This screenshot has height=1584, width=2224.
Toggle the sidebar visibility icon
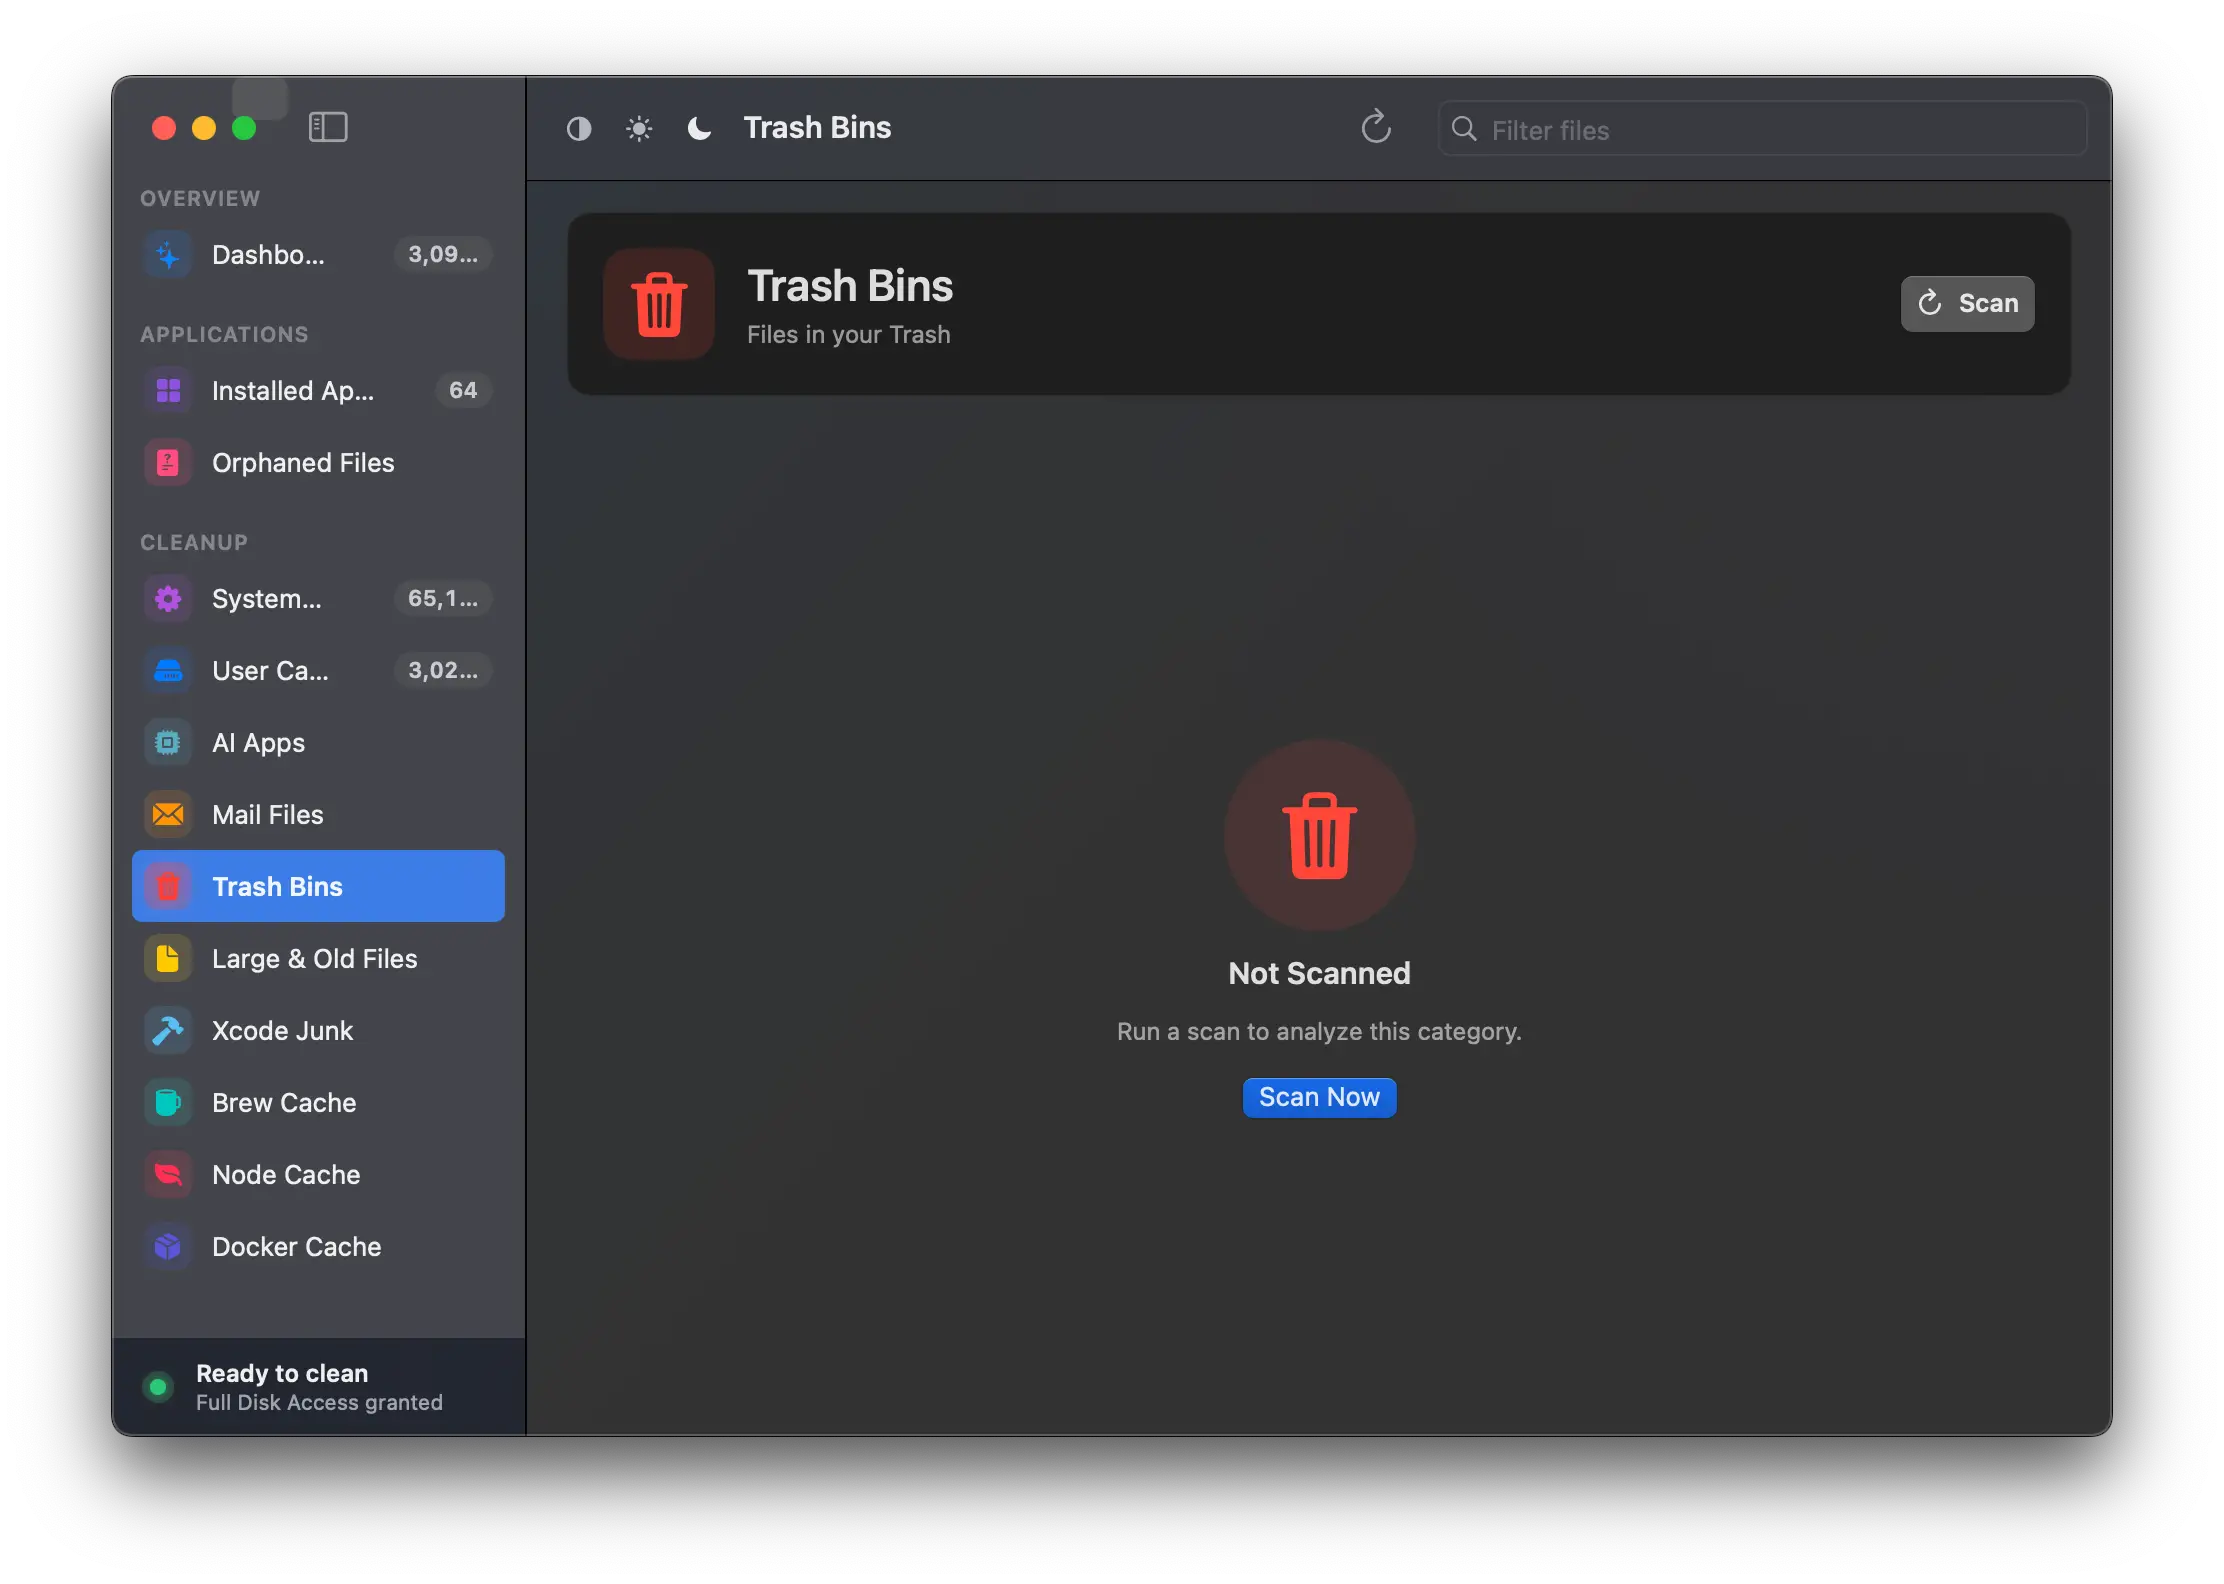pyautogui.click(x=328, y=127)
